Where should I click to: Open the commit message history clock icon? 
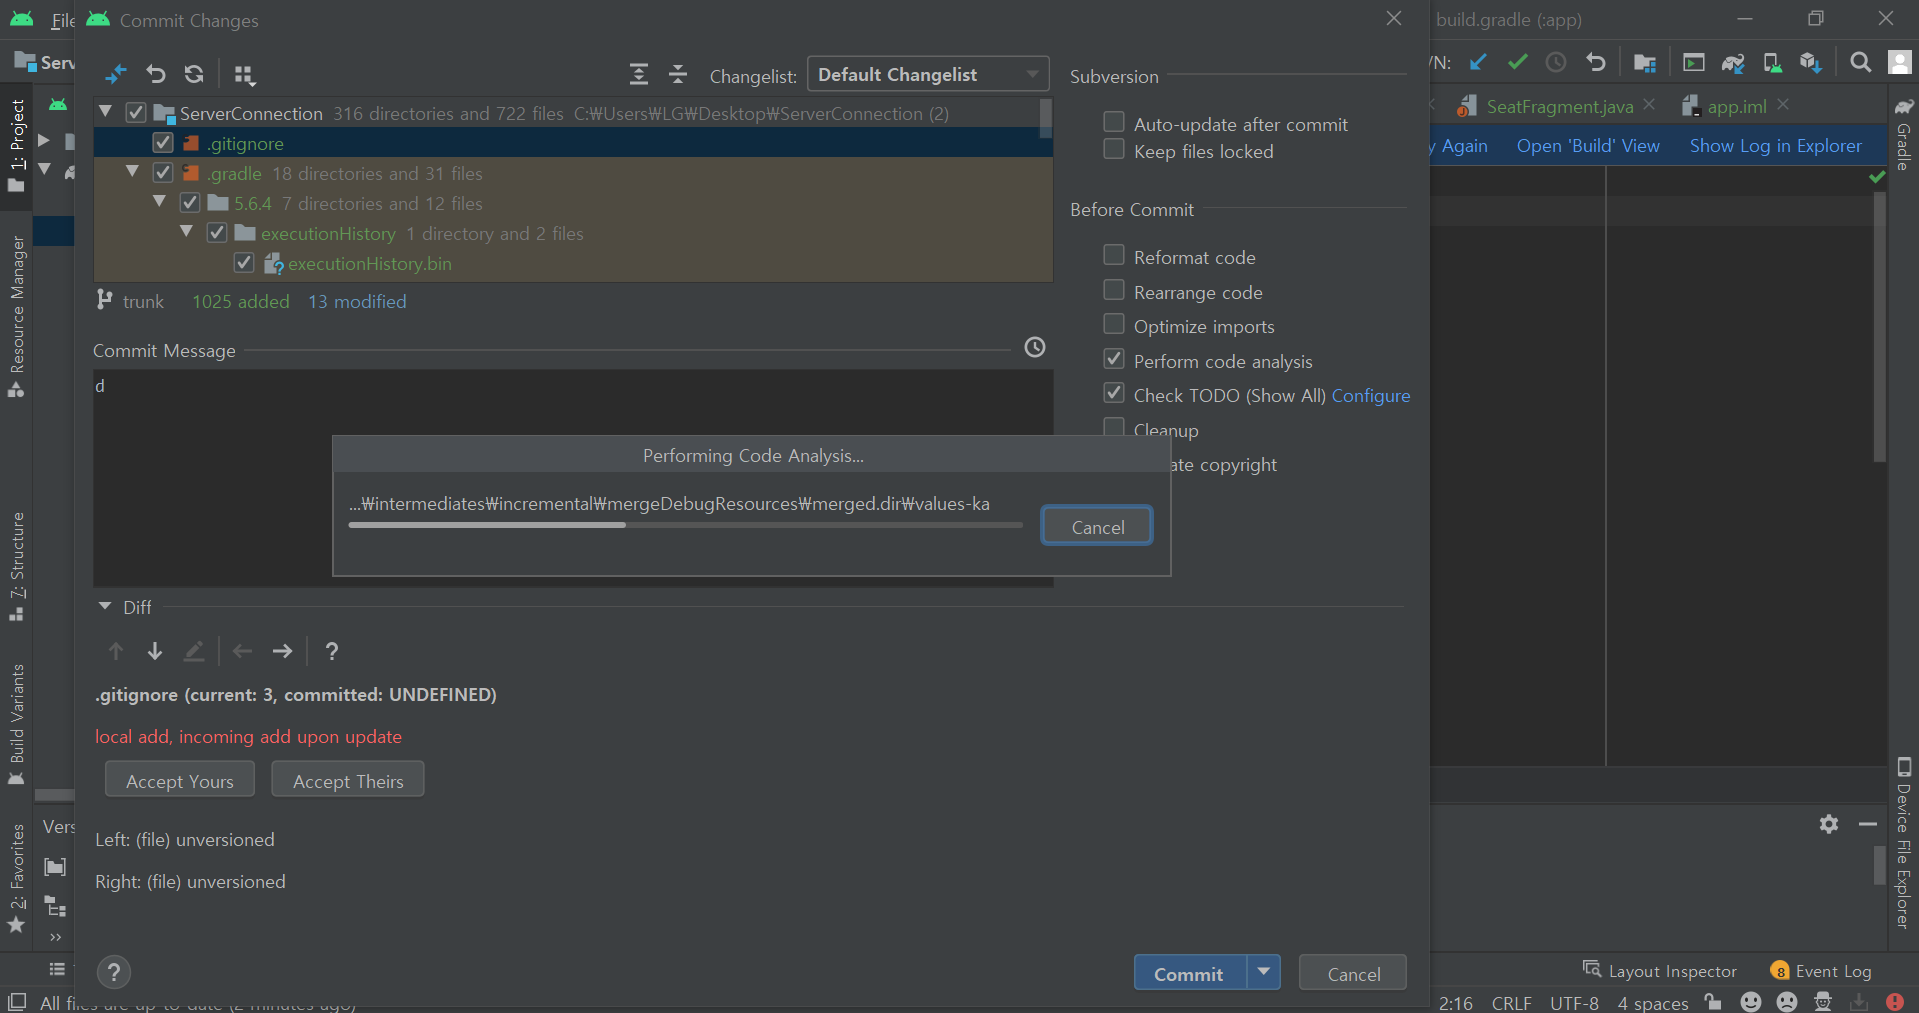pyautogui.click(x=1035, y=347)
